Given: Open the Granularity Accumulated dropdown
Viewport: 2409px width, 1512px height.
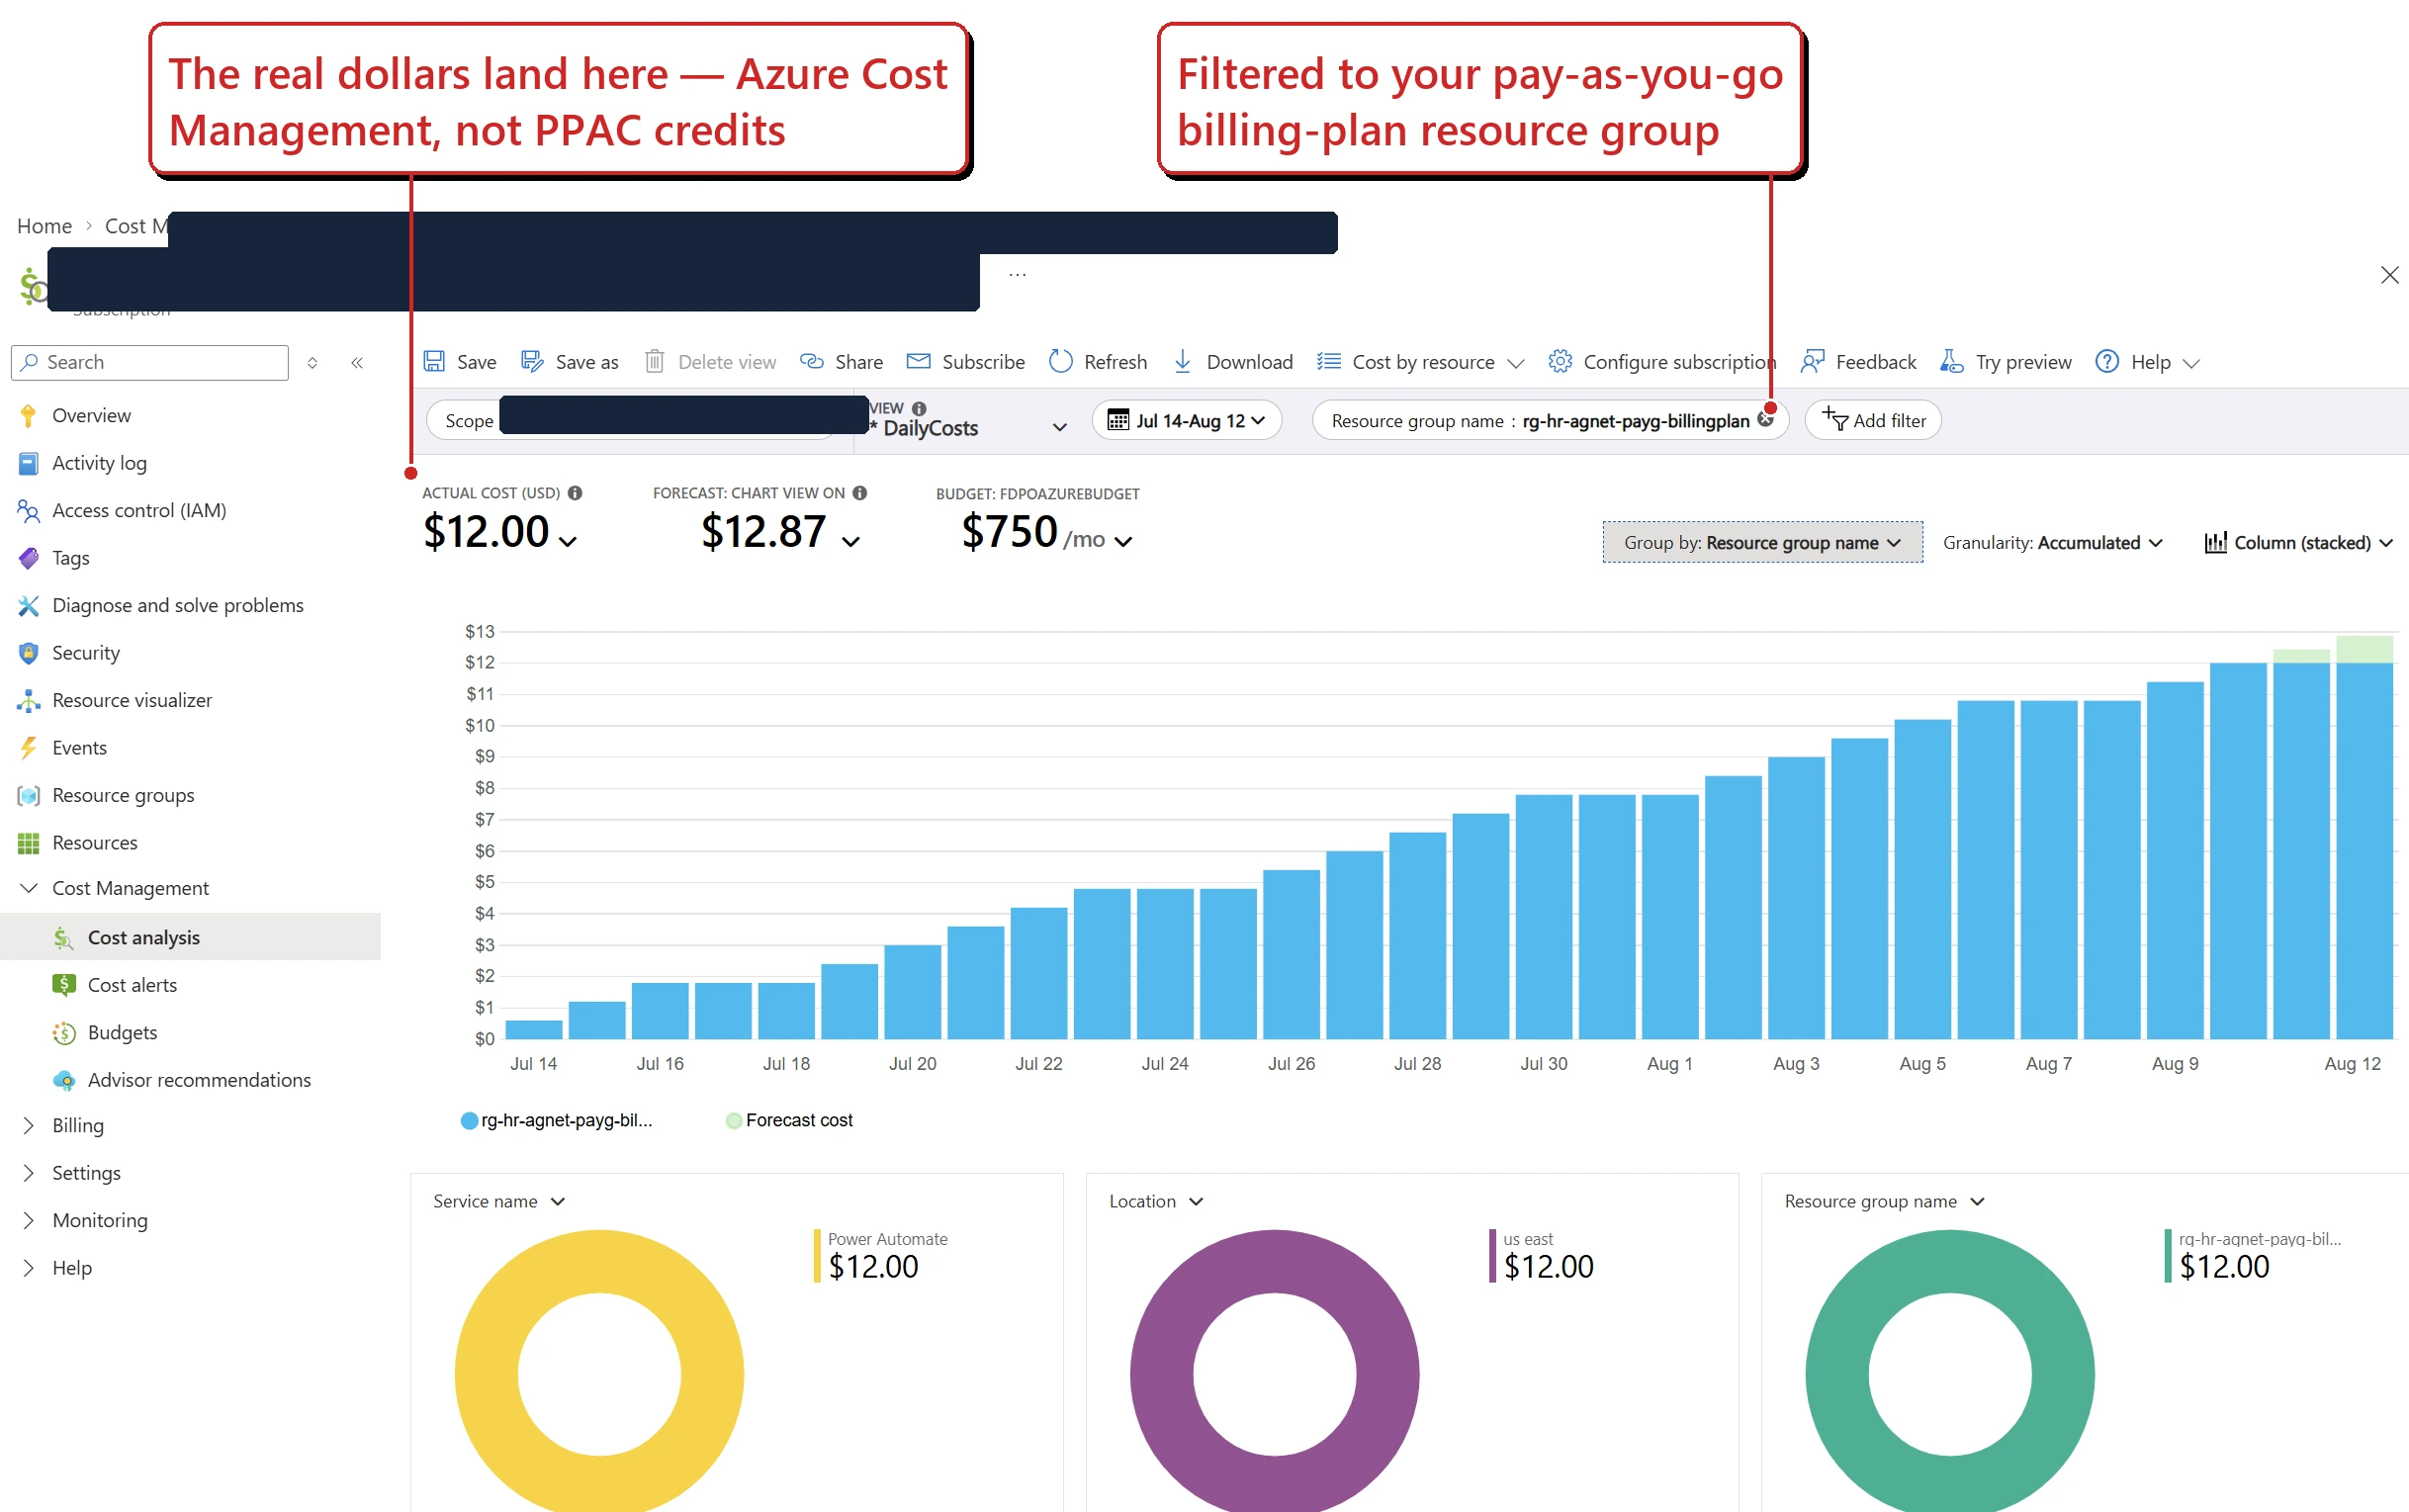Looking at the screenshot, I should point(2053,542).
